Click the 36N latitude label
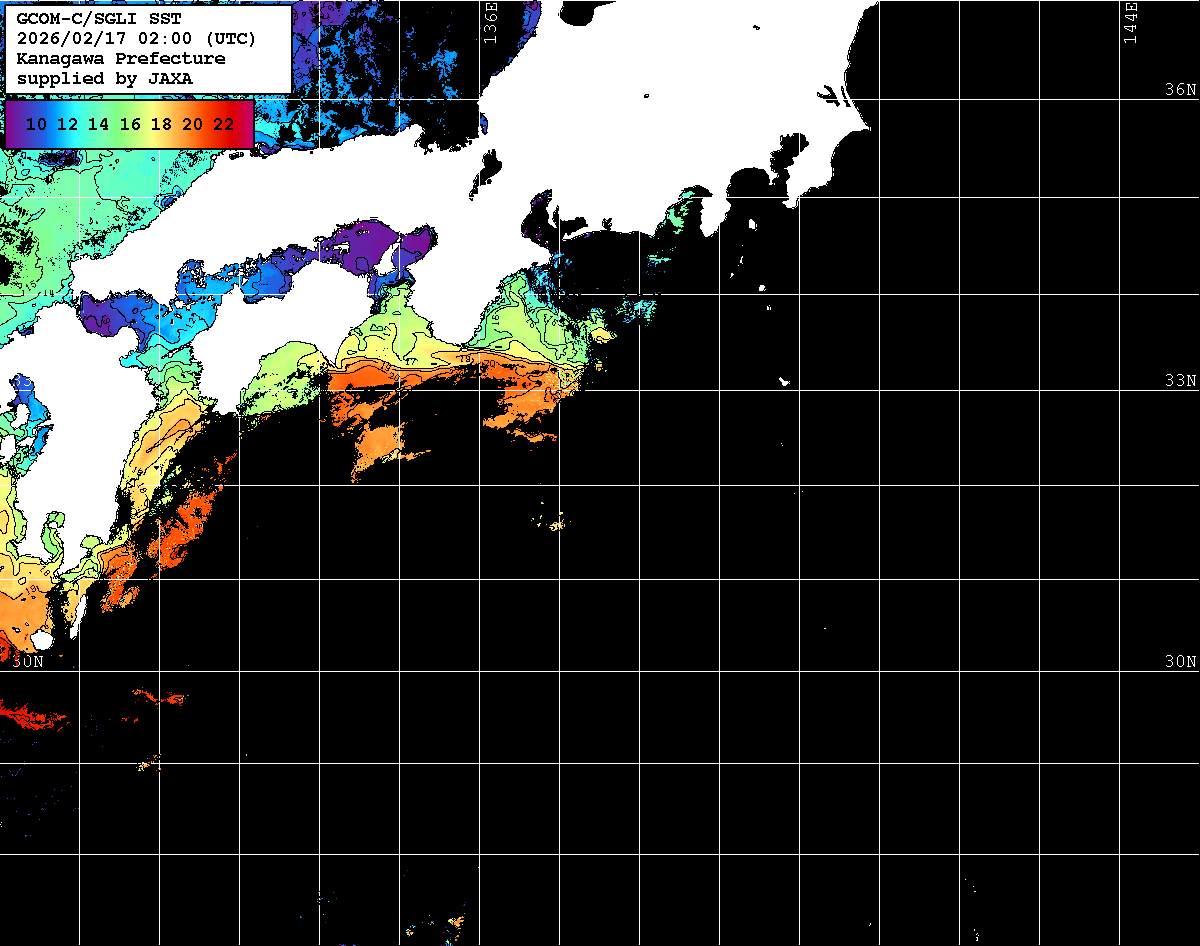 pos(1180,90)
